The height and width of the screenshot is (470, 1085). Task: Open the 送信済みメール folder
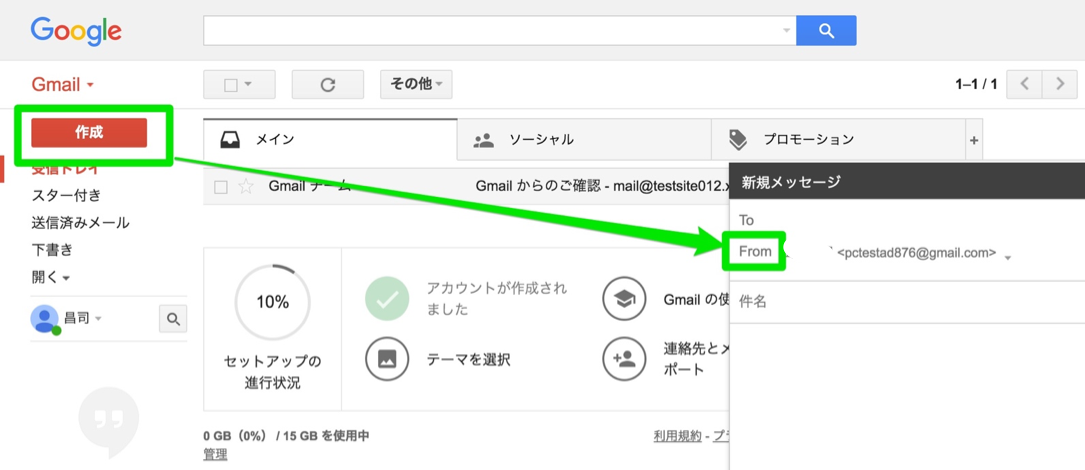[80, 223]
